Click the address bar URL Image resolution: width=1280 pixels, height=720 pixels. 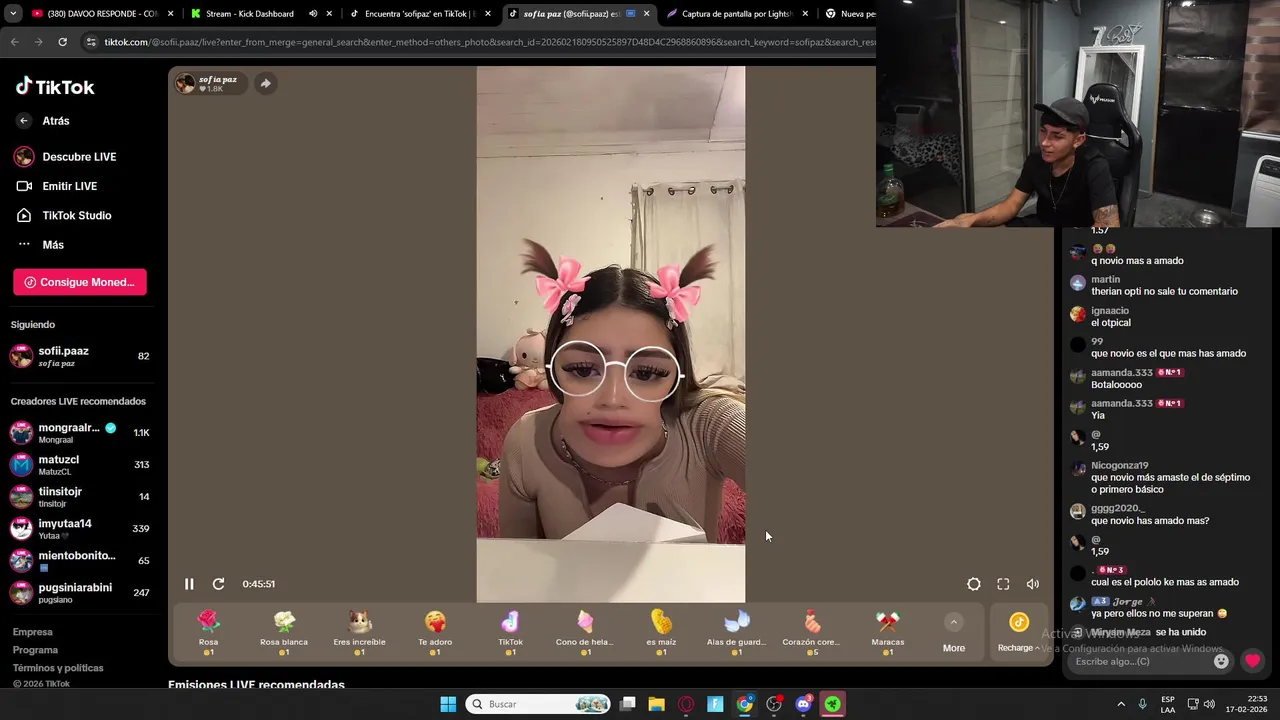[x=488, y=42]
